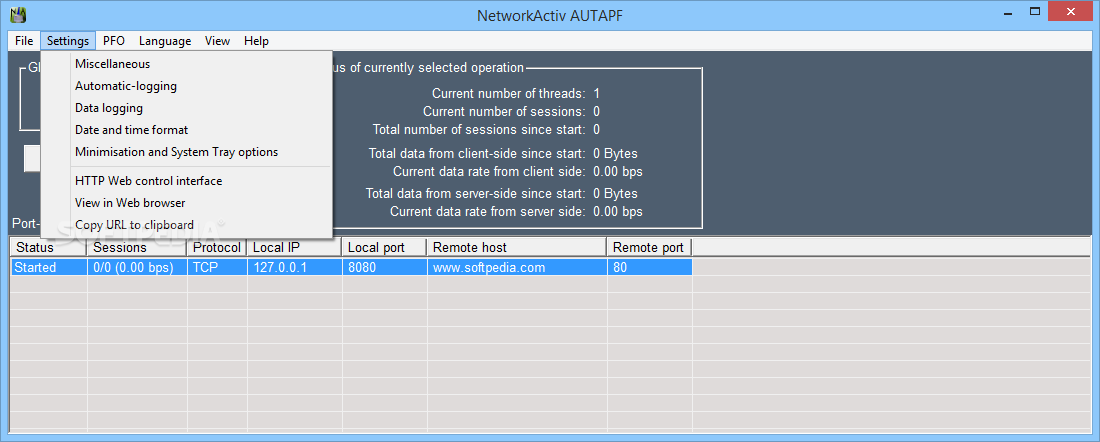Click the Remote port column header

(x=650, y=247)
